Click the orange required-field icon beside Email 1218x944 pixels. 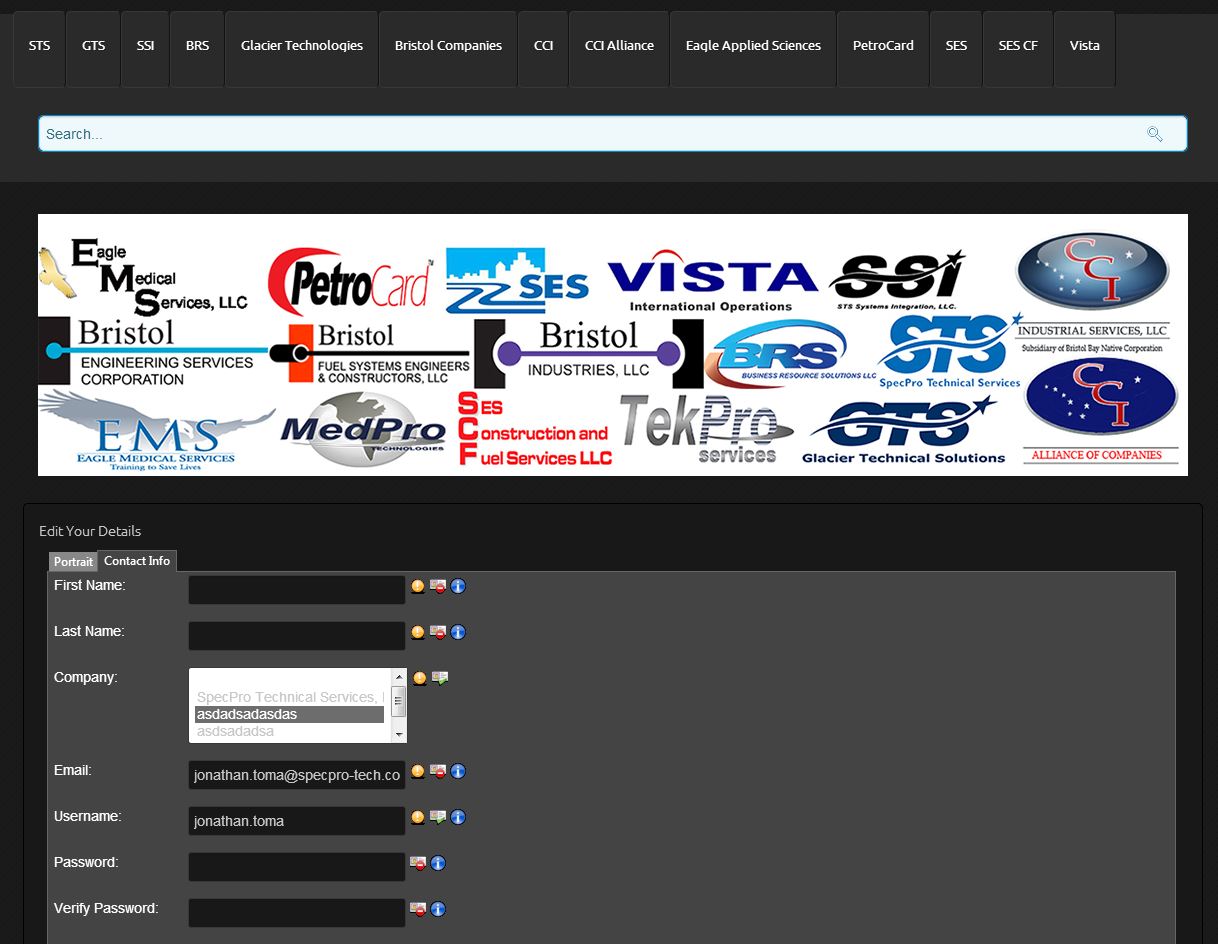tap(418, 771)
